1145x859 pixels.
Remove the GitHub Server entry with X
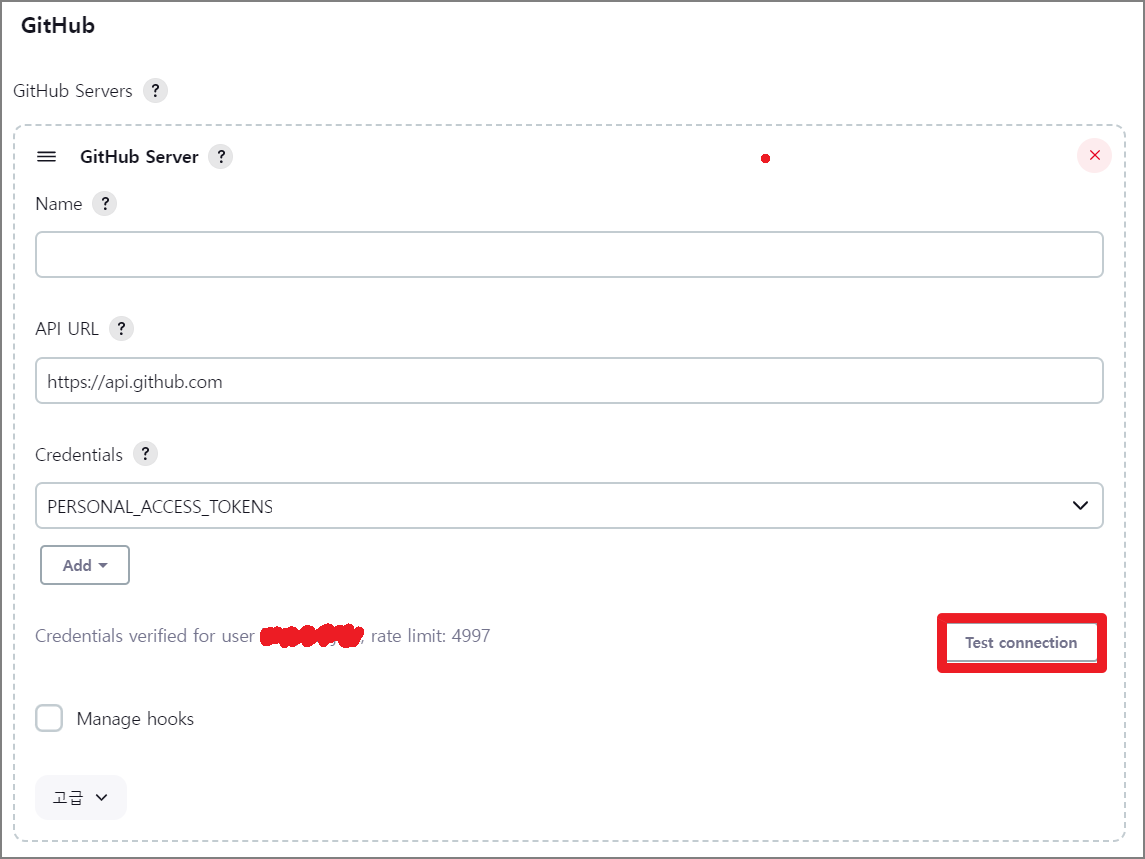click(1094, 156)
